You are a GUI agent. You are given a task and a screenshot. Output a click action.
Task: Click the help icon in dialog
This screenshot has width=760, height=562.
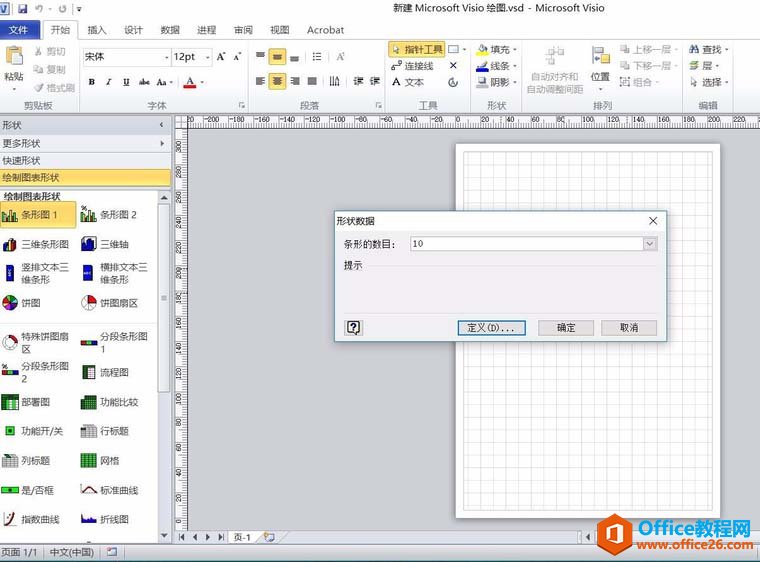(x=353, y=327)
